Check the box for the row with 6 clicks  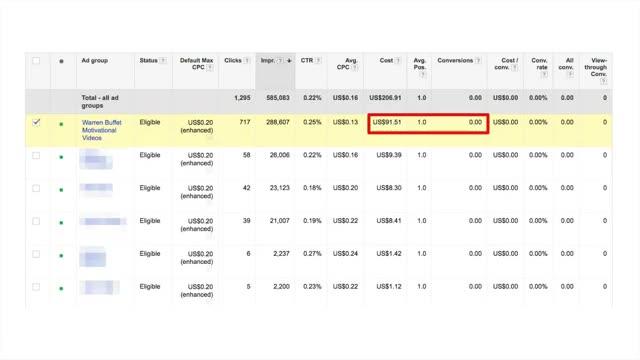(36, 254)
